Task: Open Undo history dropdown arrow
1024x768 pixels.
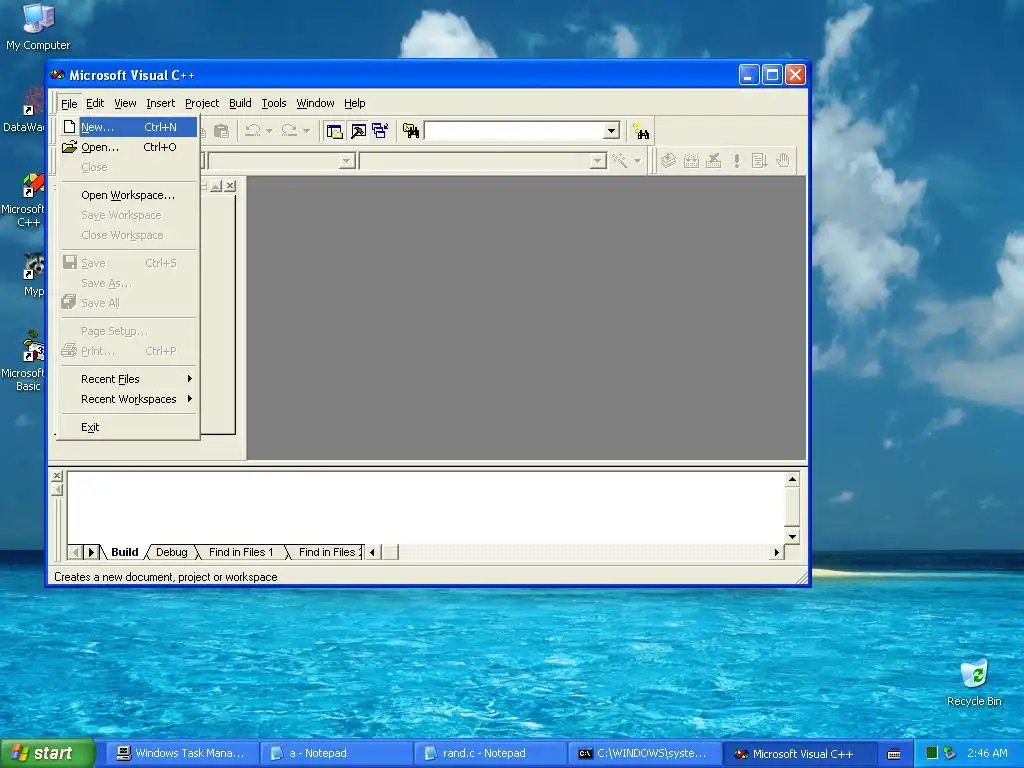Action: [269, 131]
